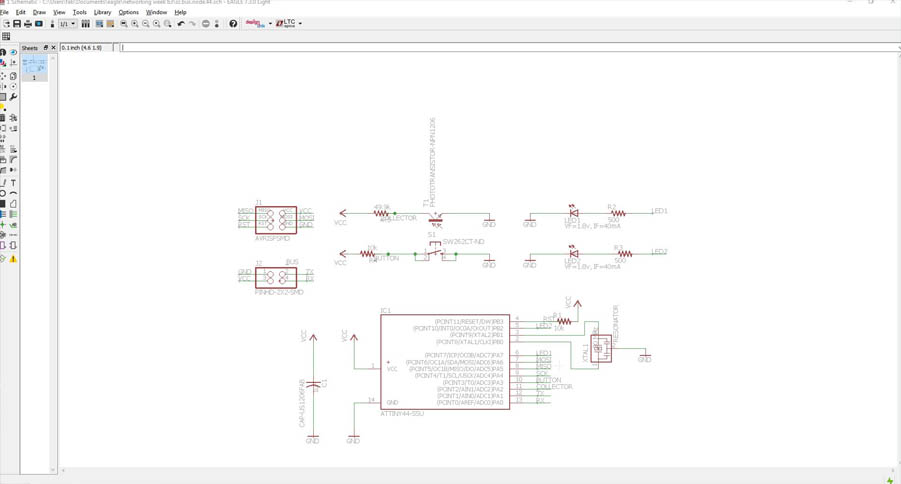This screenshot has height=484, width=901.
Task: Click the lightning icon in status bar
Action: 890,479
